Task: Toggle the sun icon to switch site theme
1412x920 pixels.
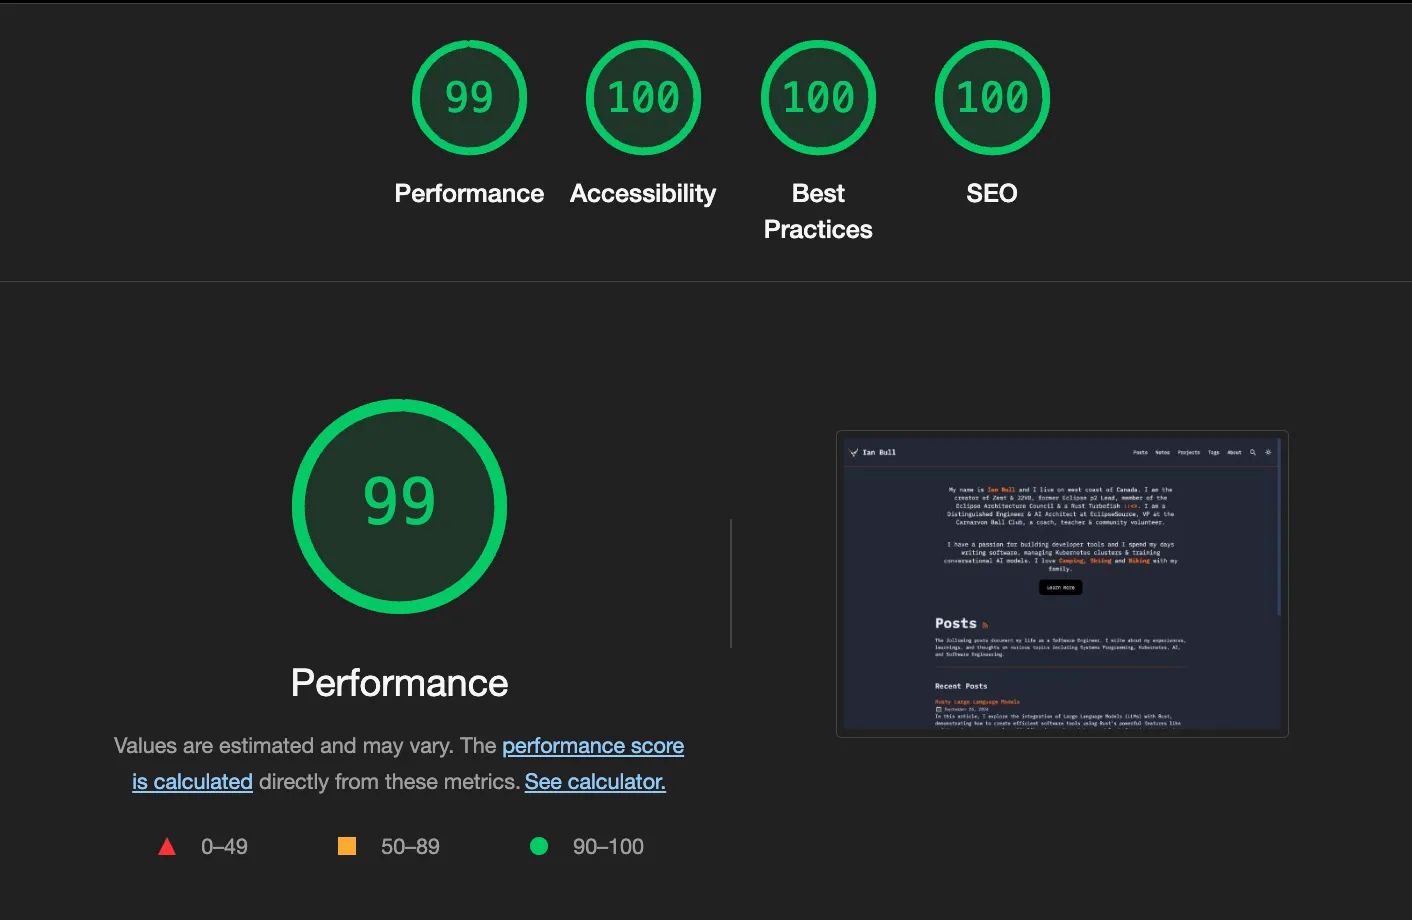Action: (x=1268, y=452)
